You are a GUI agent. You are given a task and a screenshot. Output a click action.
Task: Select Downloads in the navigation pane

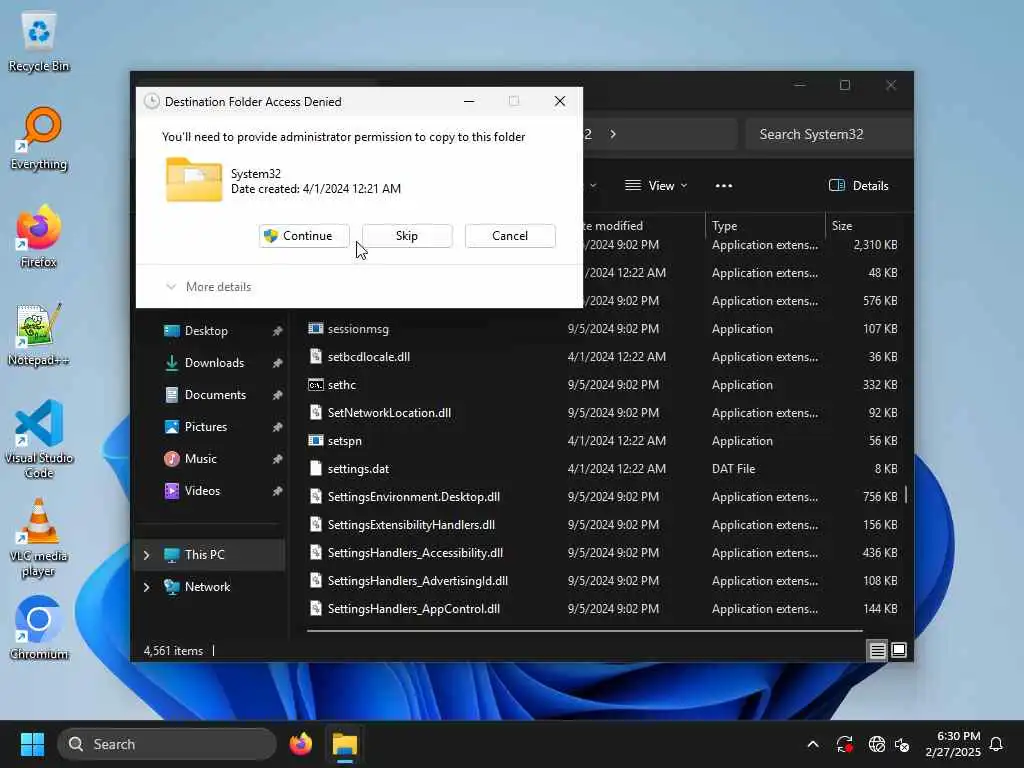pos(214,363)
